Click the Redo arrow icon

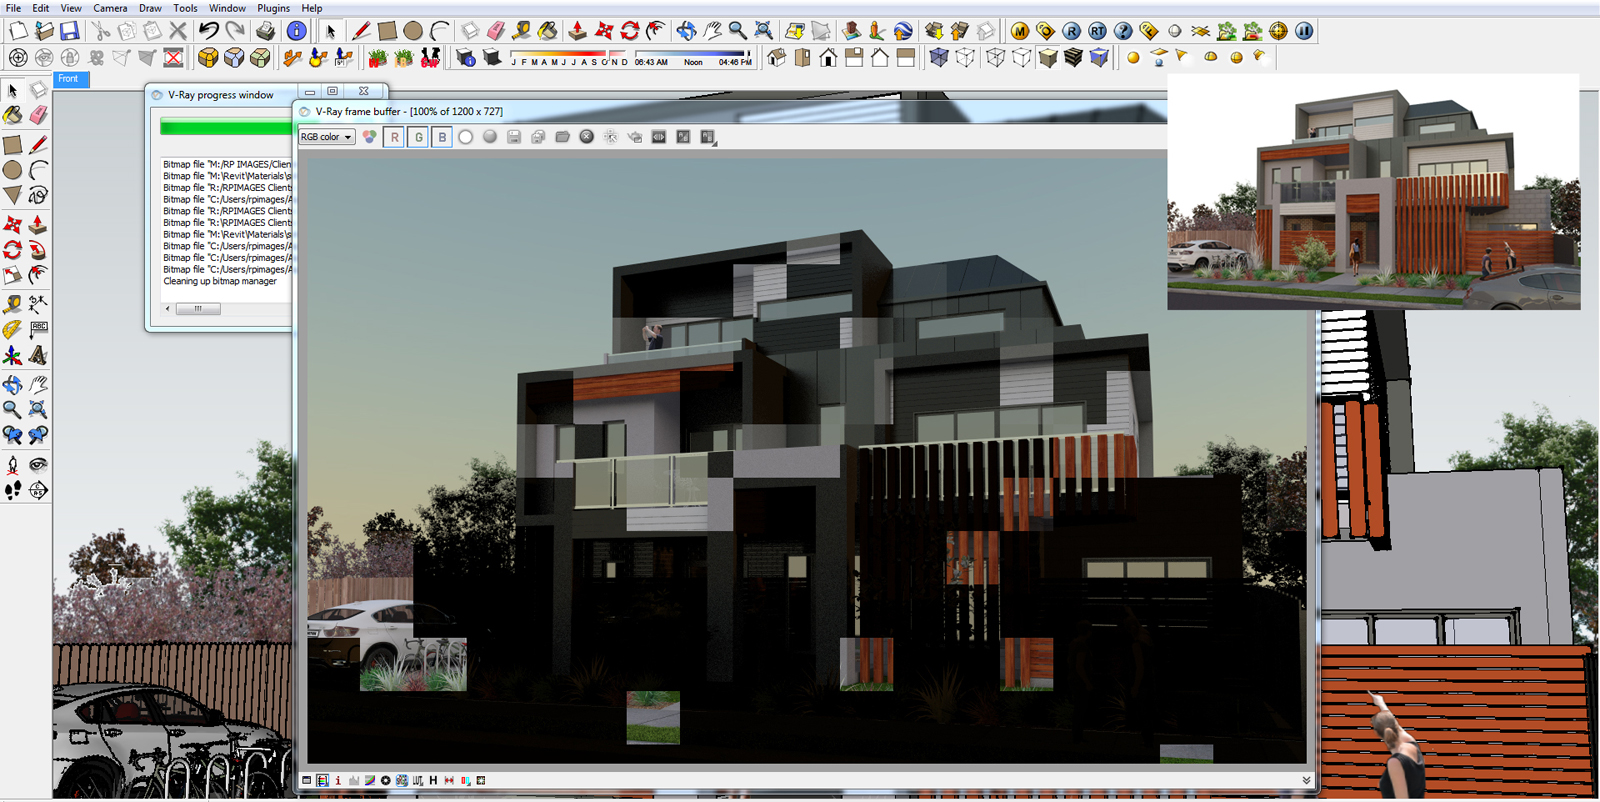[235, 31]
